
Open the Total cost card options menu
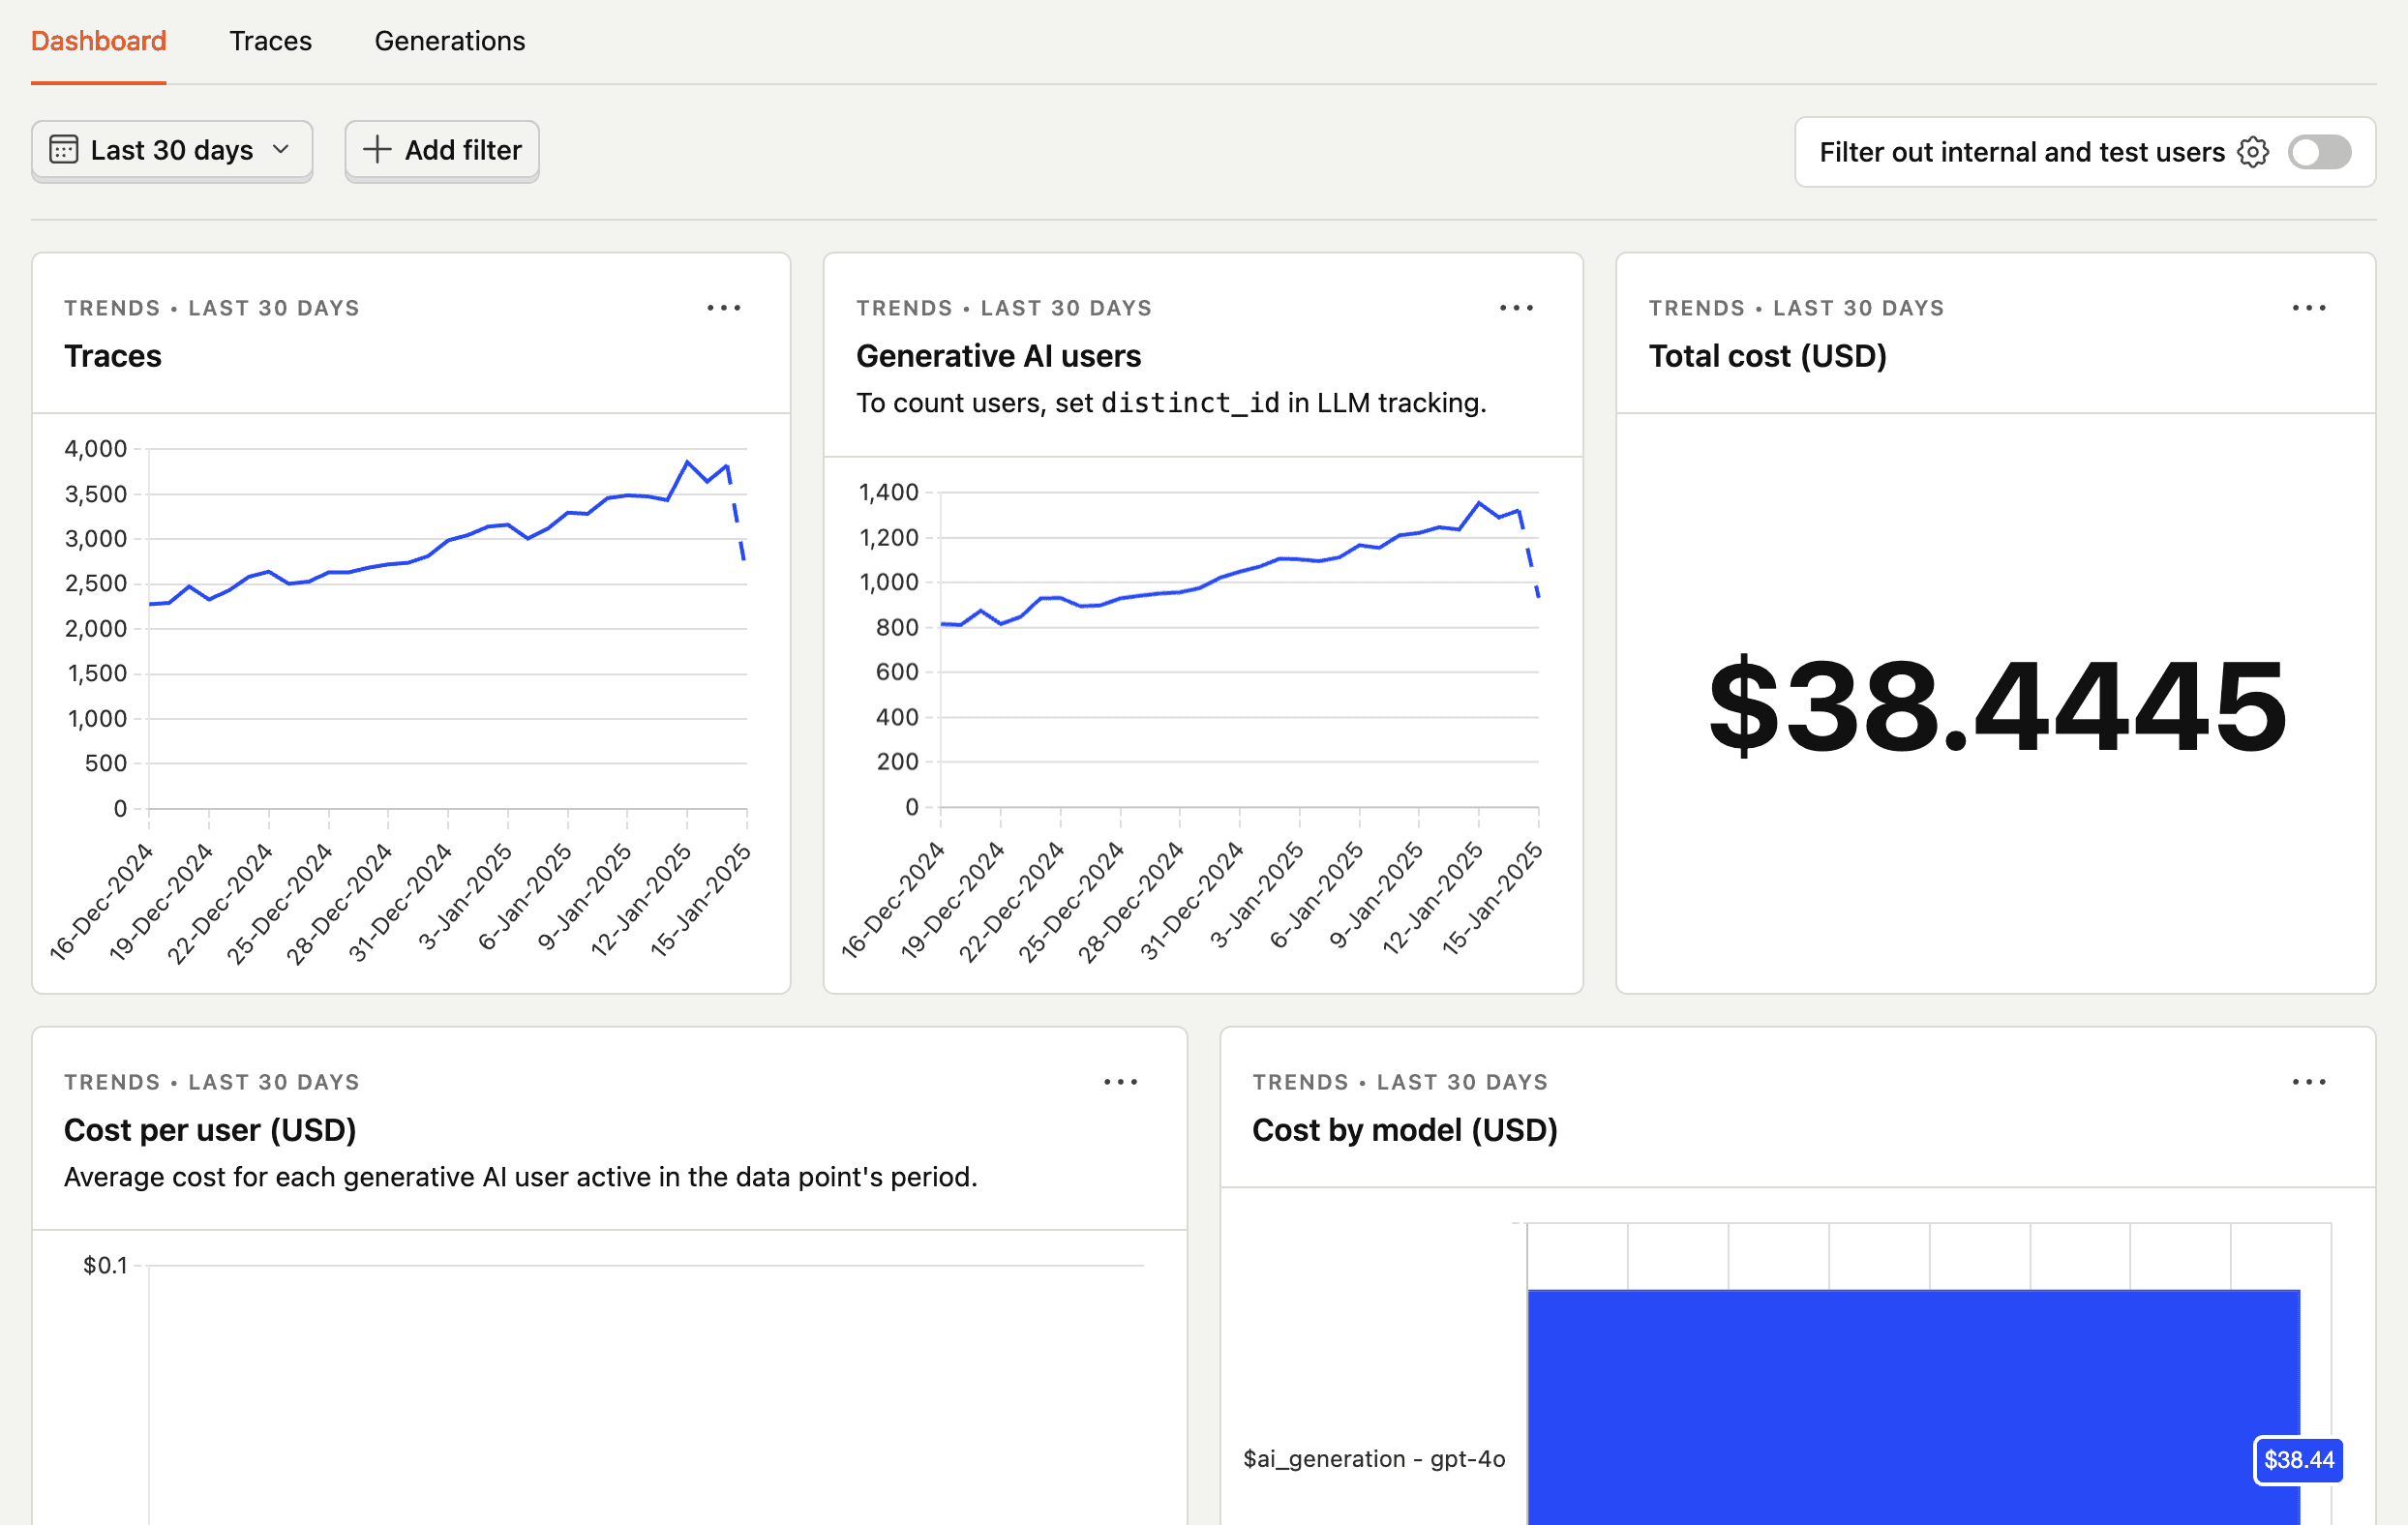point(2308,307)
